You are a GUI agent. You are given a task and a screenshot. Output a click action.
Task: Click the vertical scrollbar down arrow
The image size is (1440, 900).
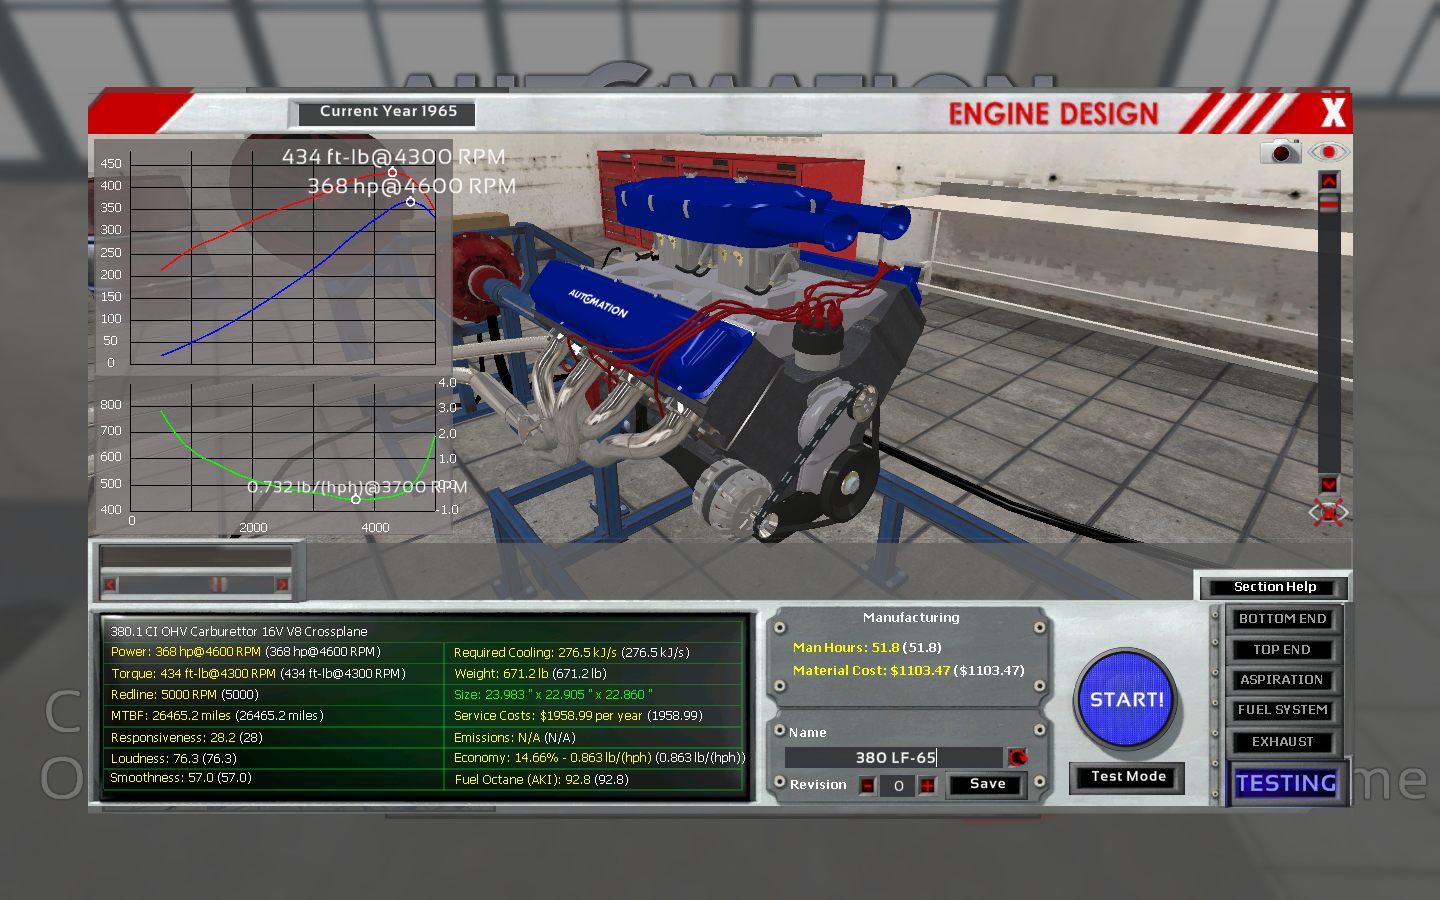(1328, 484)
